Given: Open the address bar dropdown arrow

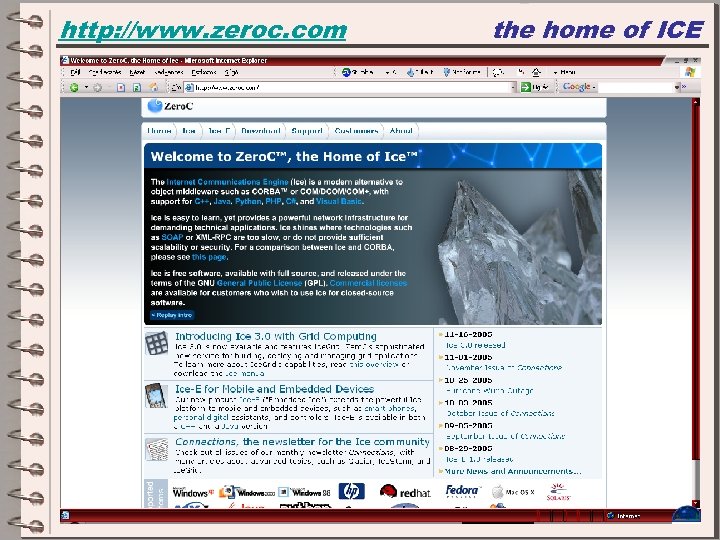Looking at the screenshot, I should 514,87.
